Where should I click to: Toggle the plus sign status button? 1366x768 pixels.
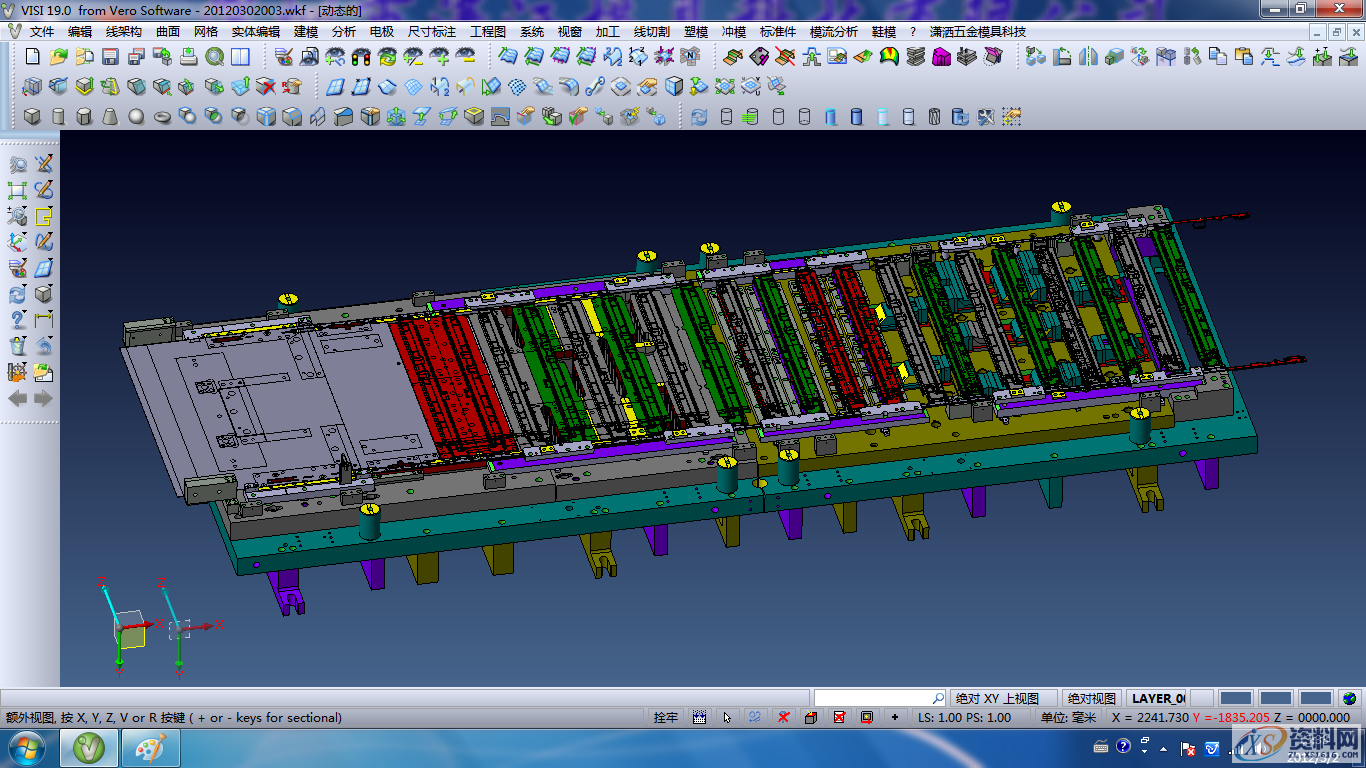click(x=894, y=717)
